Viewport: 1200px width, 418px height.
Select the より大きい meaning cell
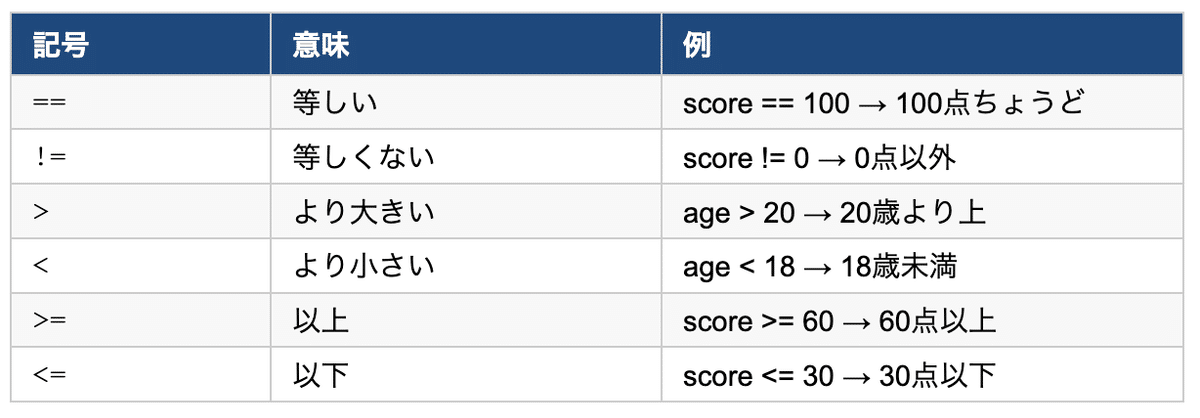(363, 212)
